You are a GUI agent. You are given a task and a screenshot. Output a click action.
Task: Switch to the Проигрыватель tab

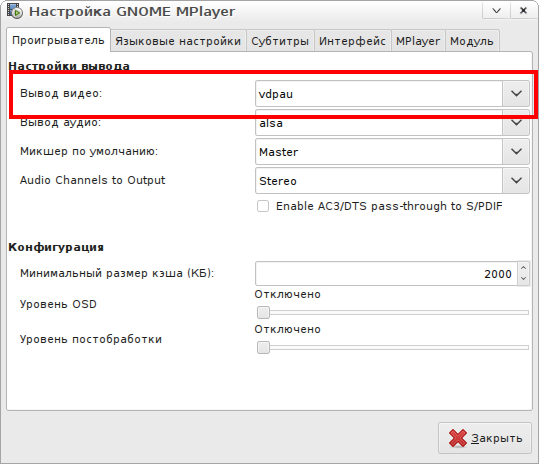pyautogui.click(x=58, y=40)
